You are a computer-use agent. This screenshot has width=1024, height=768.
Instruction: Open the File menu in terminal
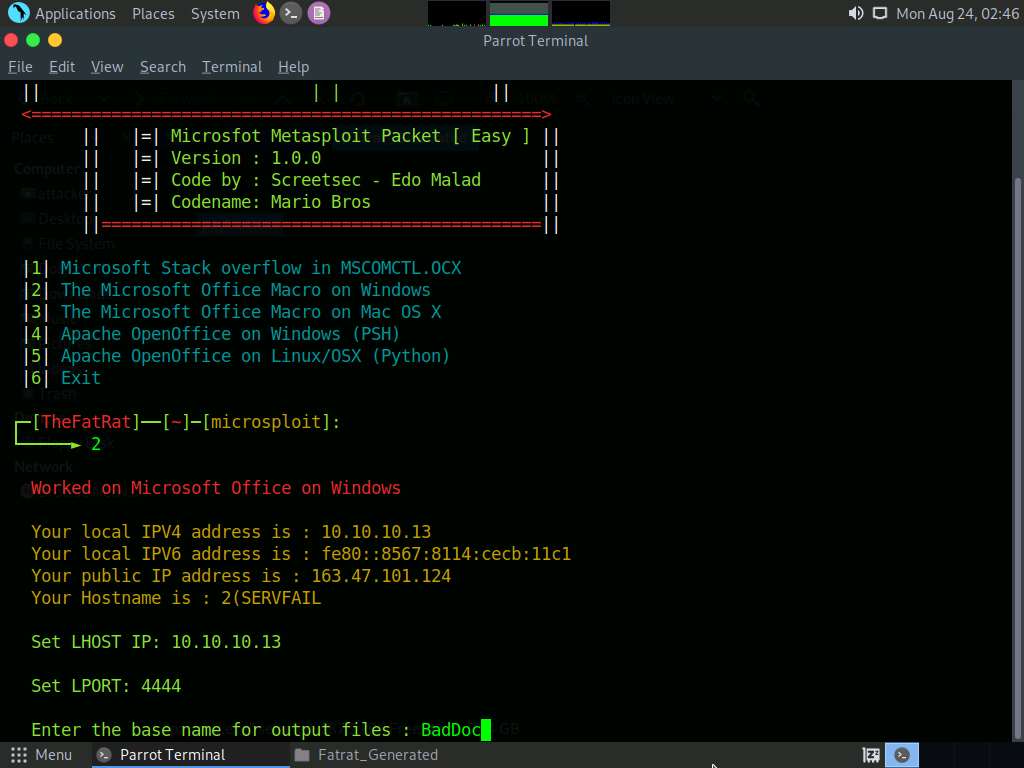pos(20,67)
